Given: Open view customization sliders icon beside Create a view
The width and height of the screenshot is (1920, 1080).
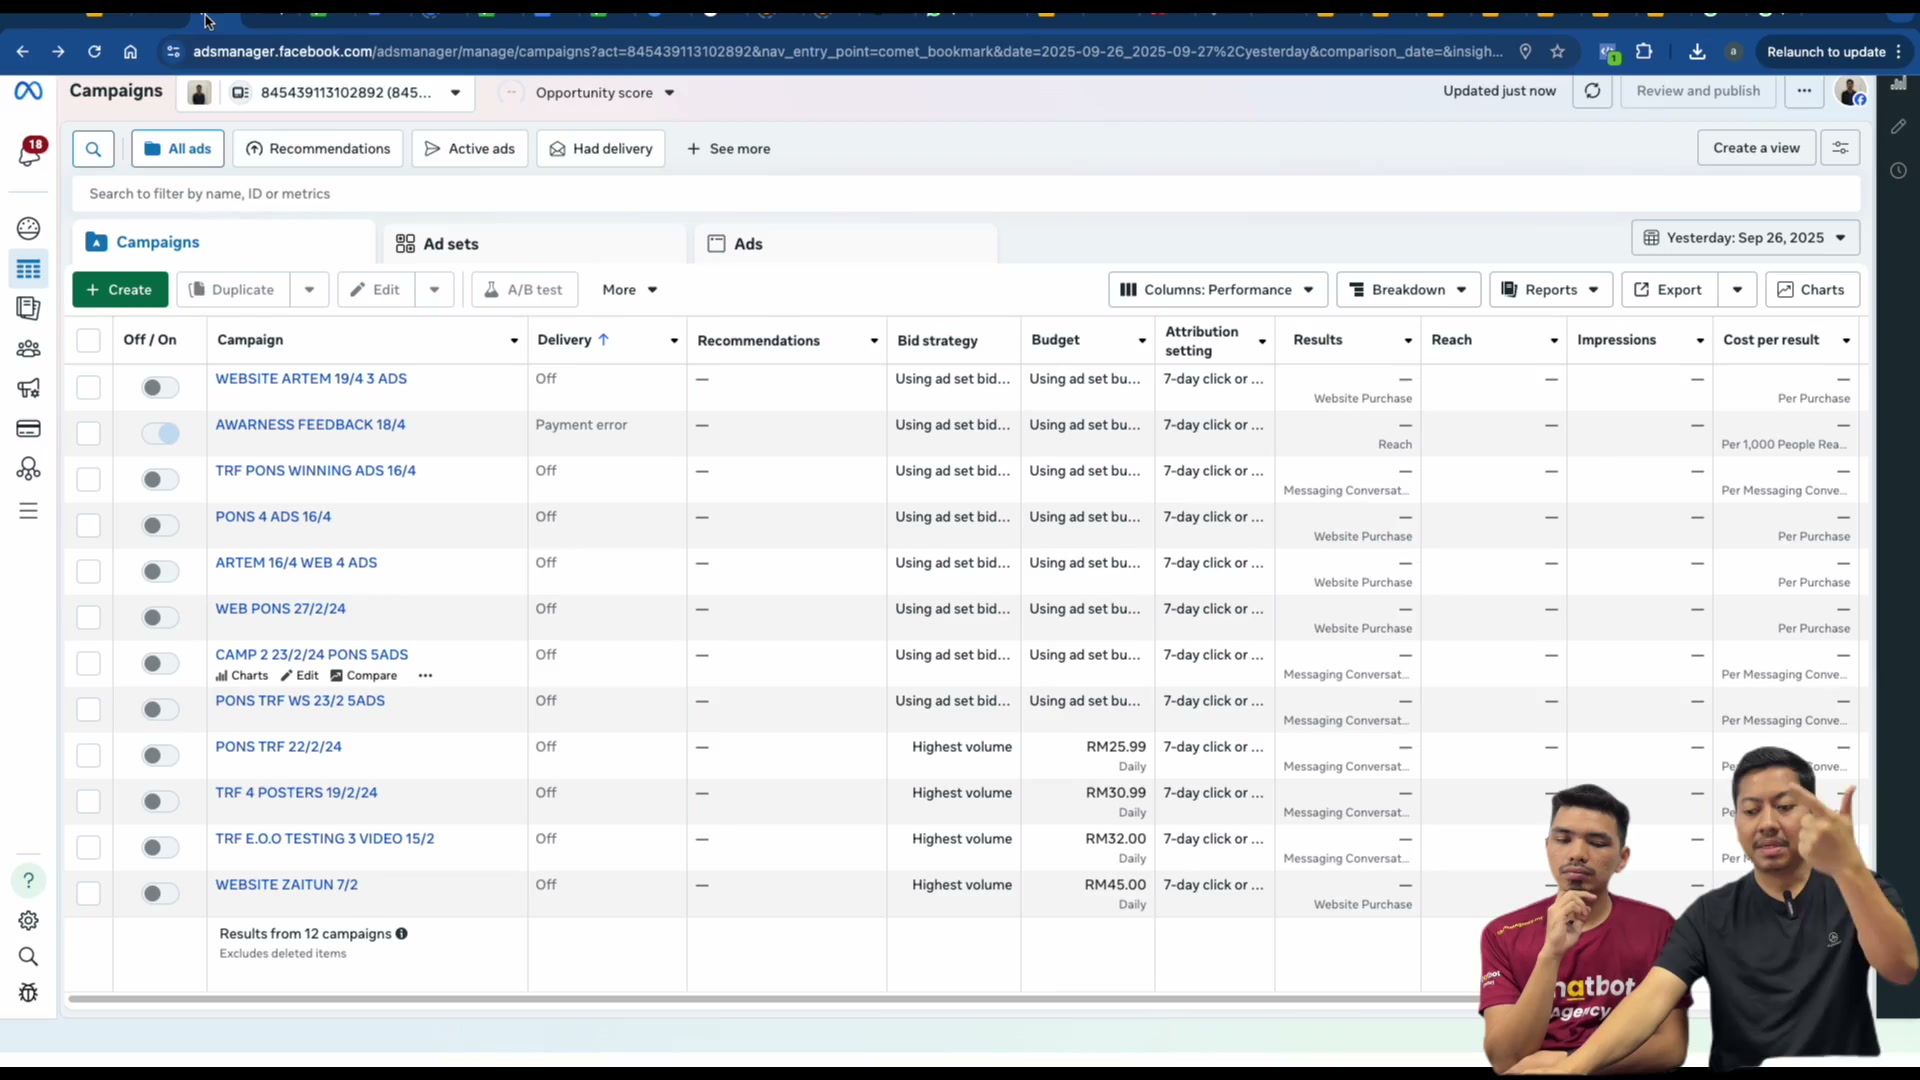Looking at the screenshot, I should 1840,148.
